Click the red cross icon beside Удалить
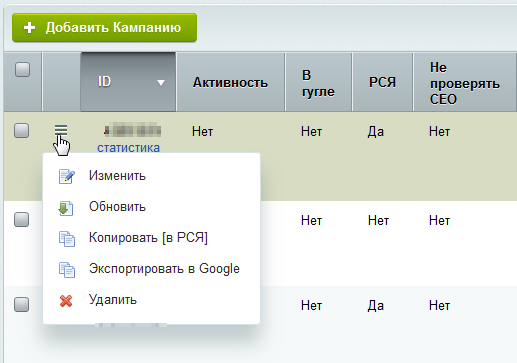This screenshot has width=517, height=363. click(x=66, y=301)
